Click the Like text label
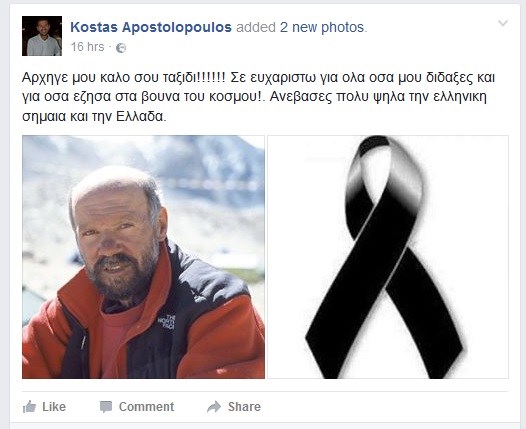526x429 pixels. 54,407
